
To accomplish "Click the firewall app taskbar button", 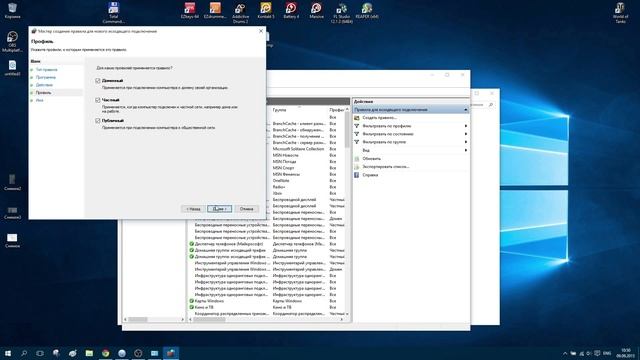I will [x=171, y=353].
